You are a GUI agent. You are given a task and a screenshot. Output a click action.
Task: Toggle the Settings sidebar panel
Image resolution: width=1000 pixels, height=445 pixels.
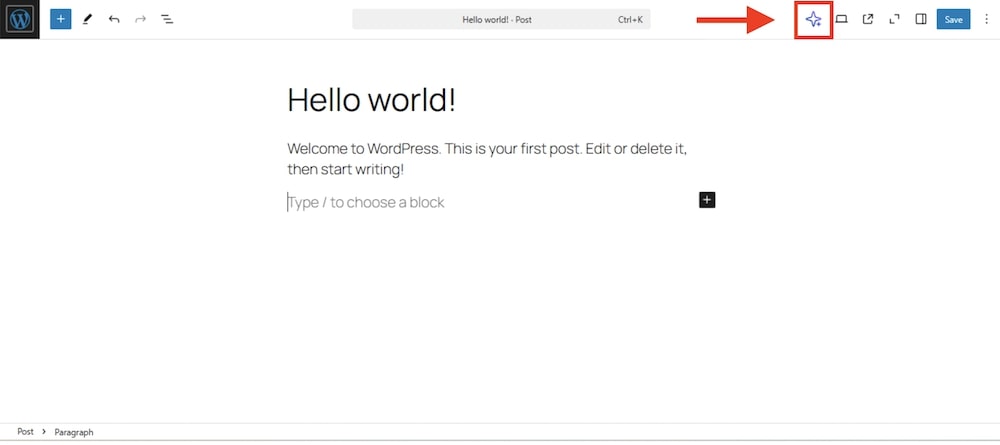tap(921, 19)
